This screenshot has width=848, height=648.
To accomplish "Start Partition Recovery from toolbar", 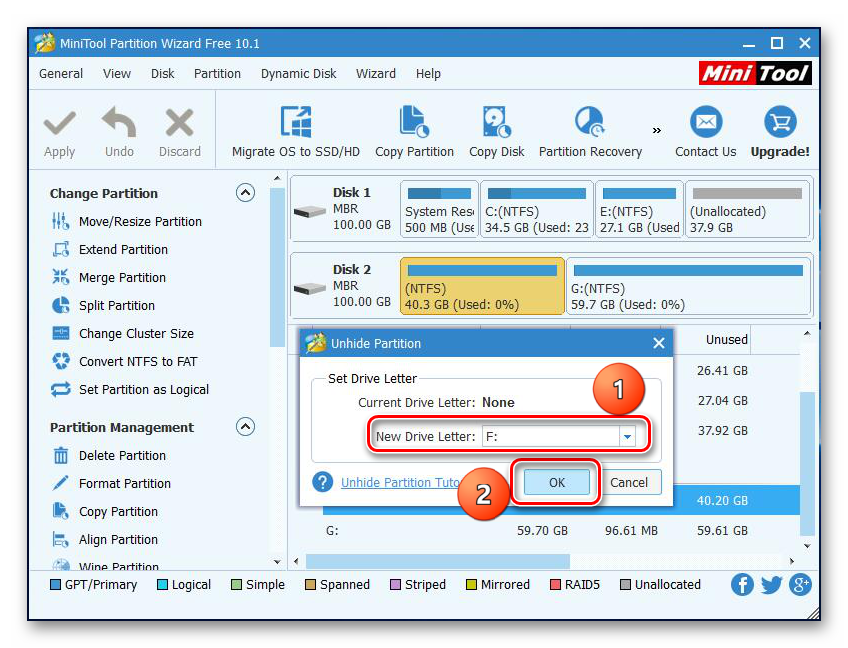I will pyautogui.click(x=589, y=123).
